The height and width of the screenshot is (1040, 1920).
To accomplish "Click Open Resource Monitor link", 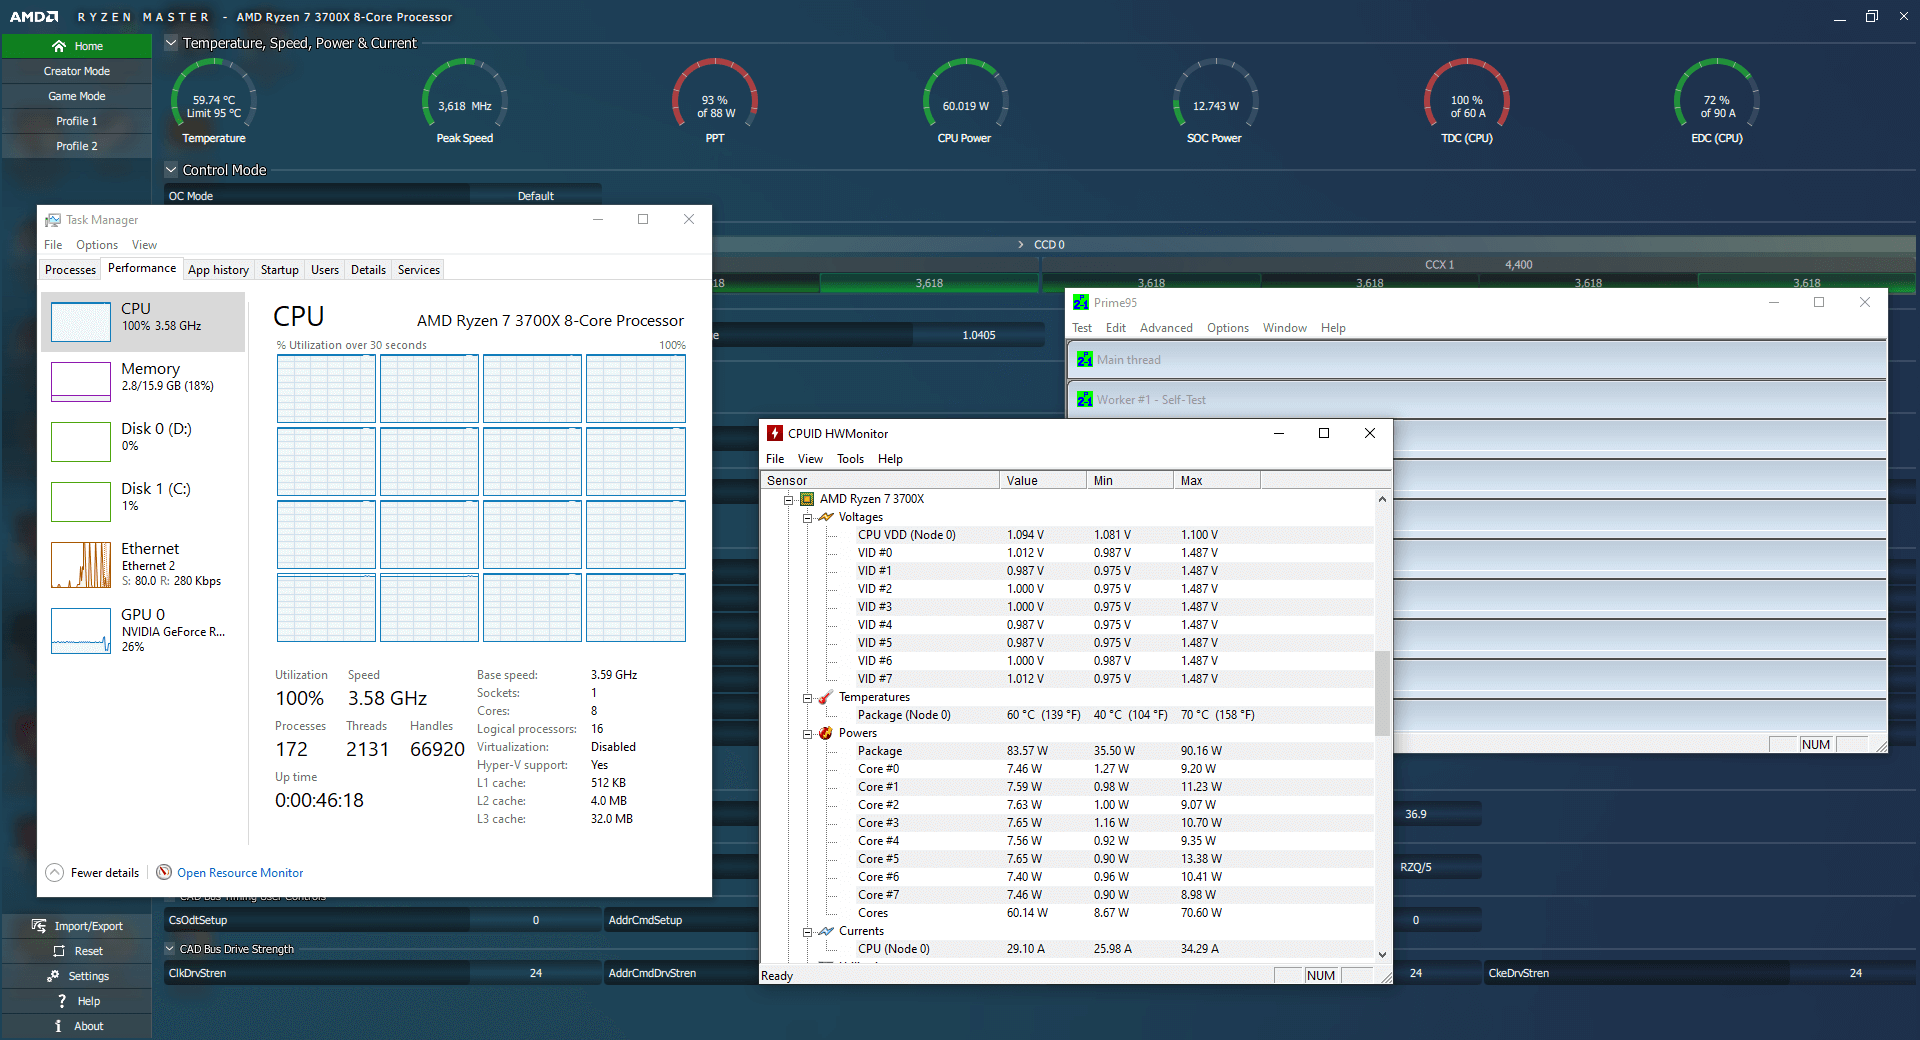I will point(240,873).
